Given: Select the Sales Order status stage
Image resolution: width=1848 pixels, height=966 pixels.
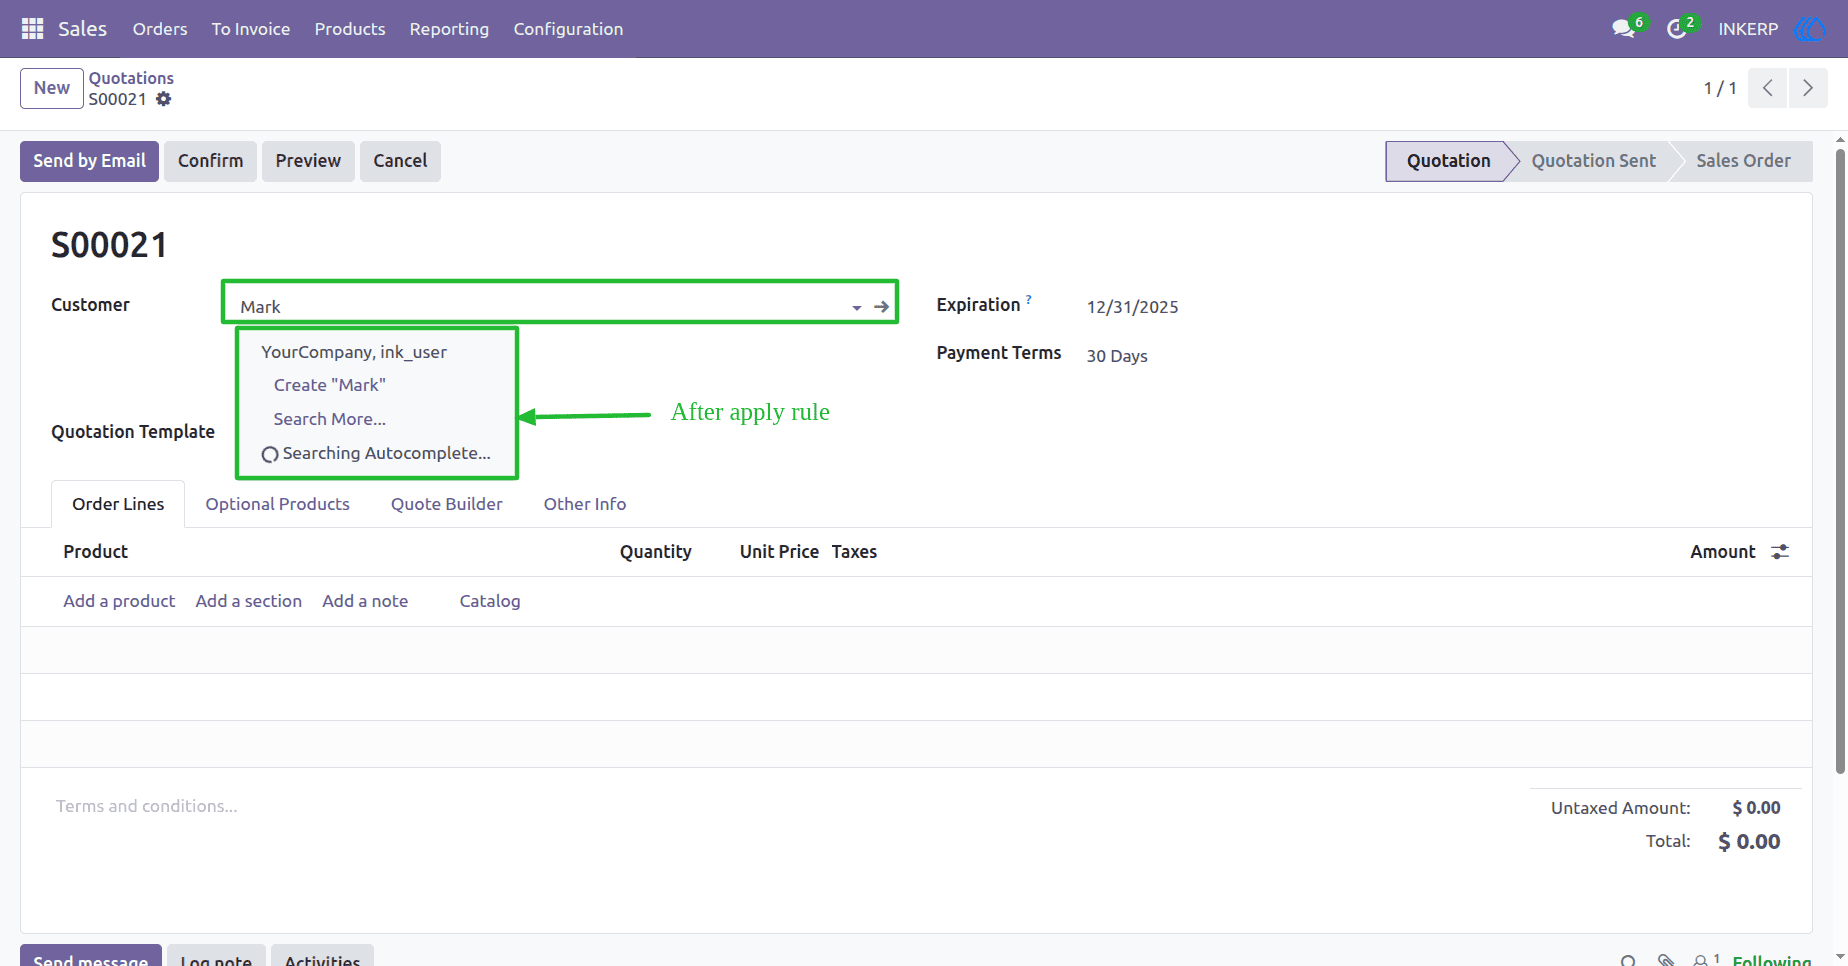Looking at the screenshot, I should tap(1743, 161).
